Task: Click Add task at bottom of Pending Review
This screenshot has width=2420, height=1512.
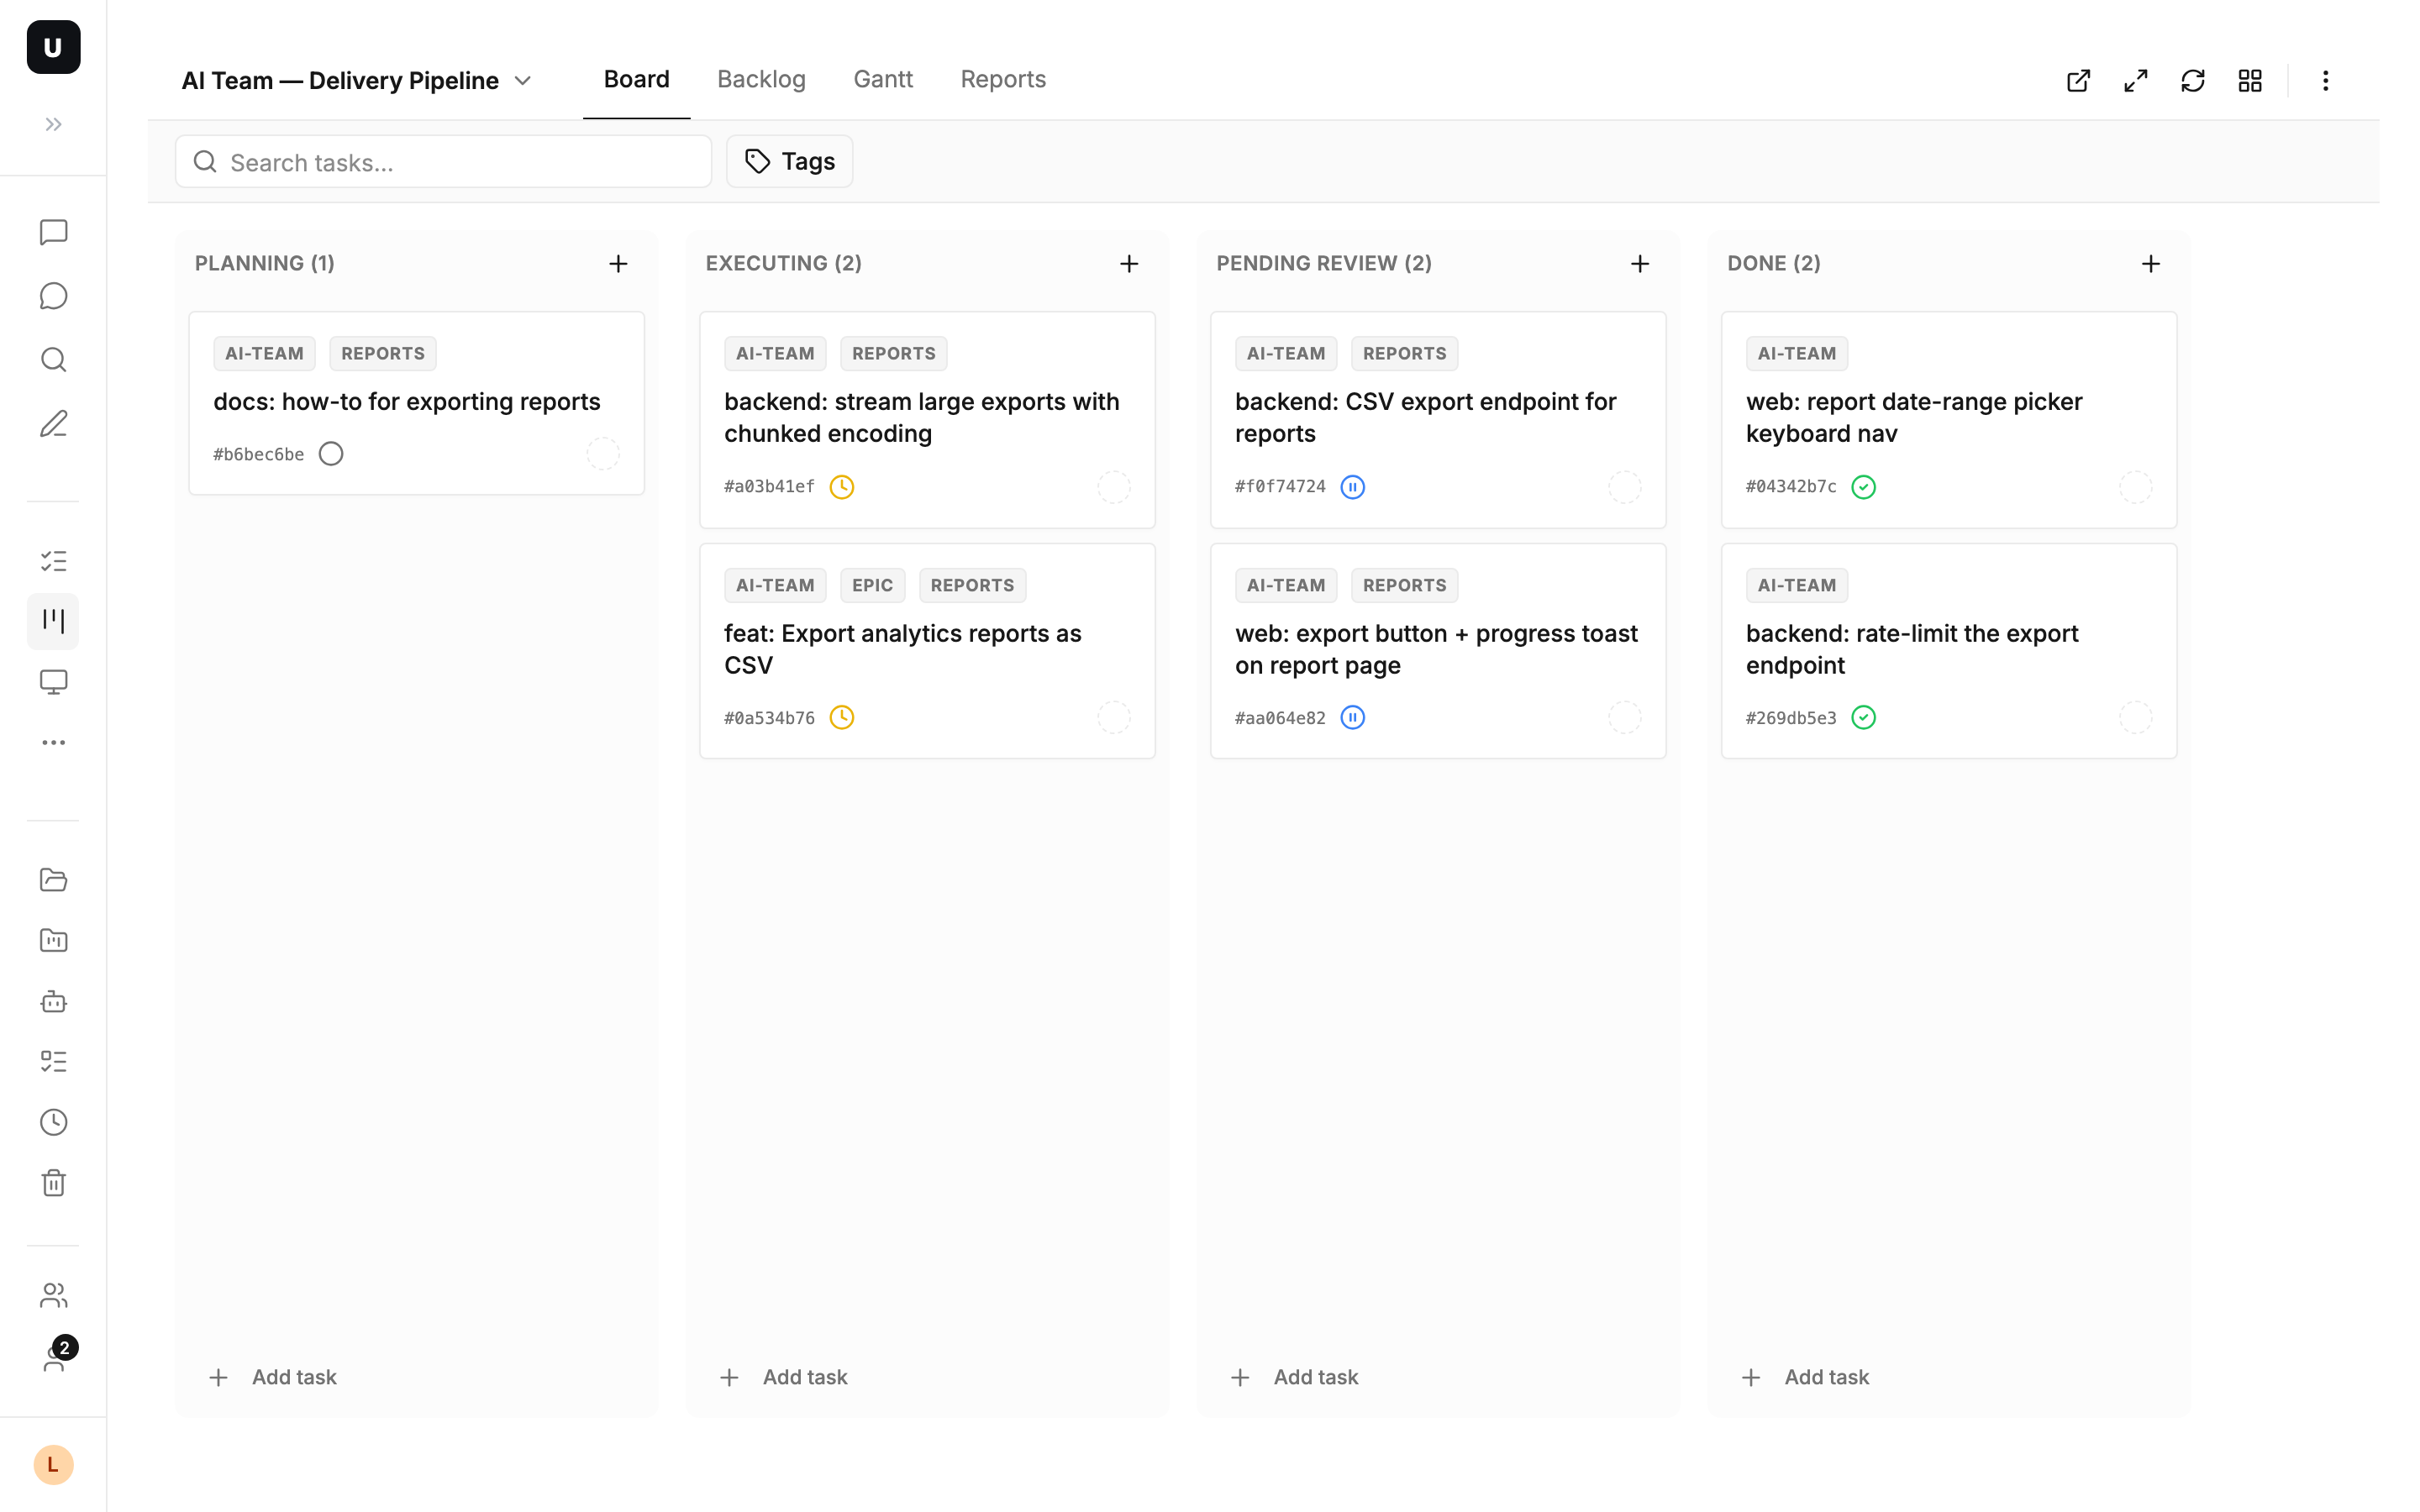Action: 1295,1377
